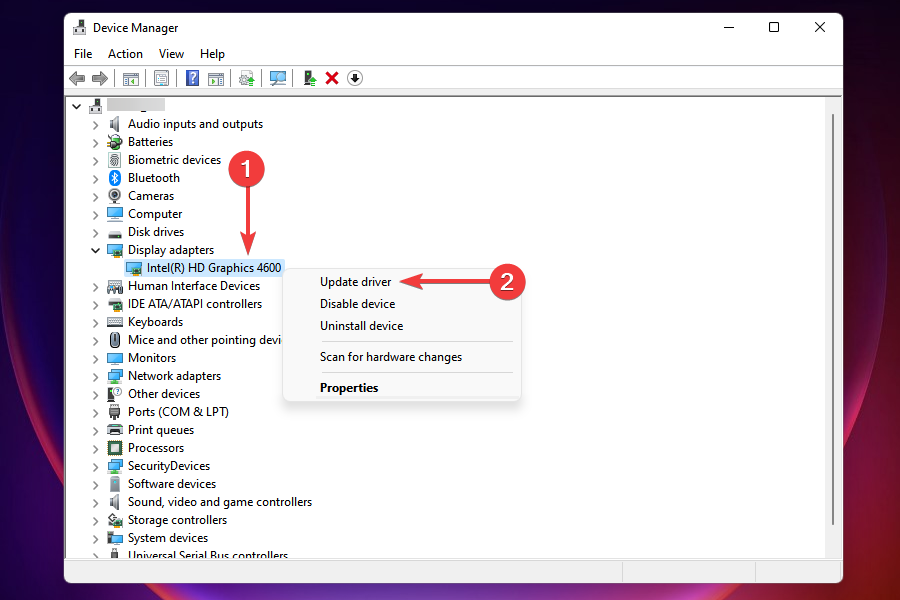Click the toolbar Properties sheet icon

tap(161, 78)
